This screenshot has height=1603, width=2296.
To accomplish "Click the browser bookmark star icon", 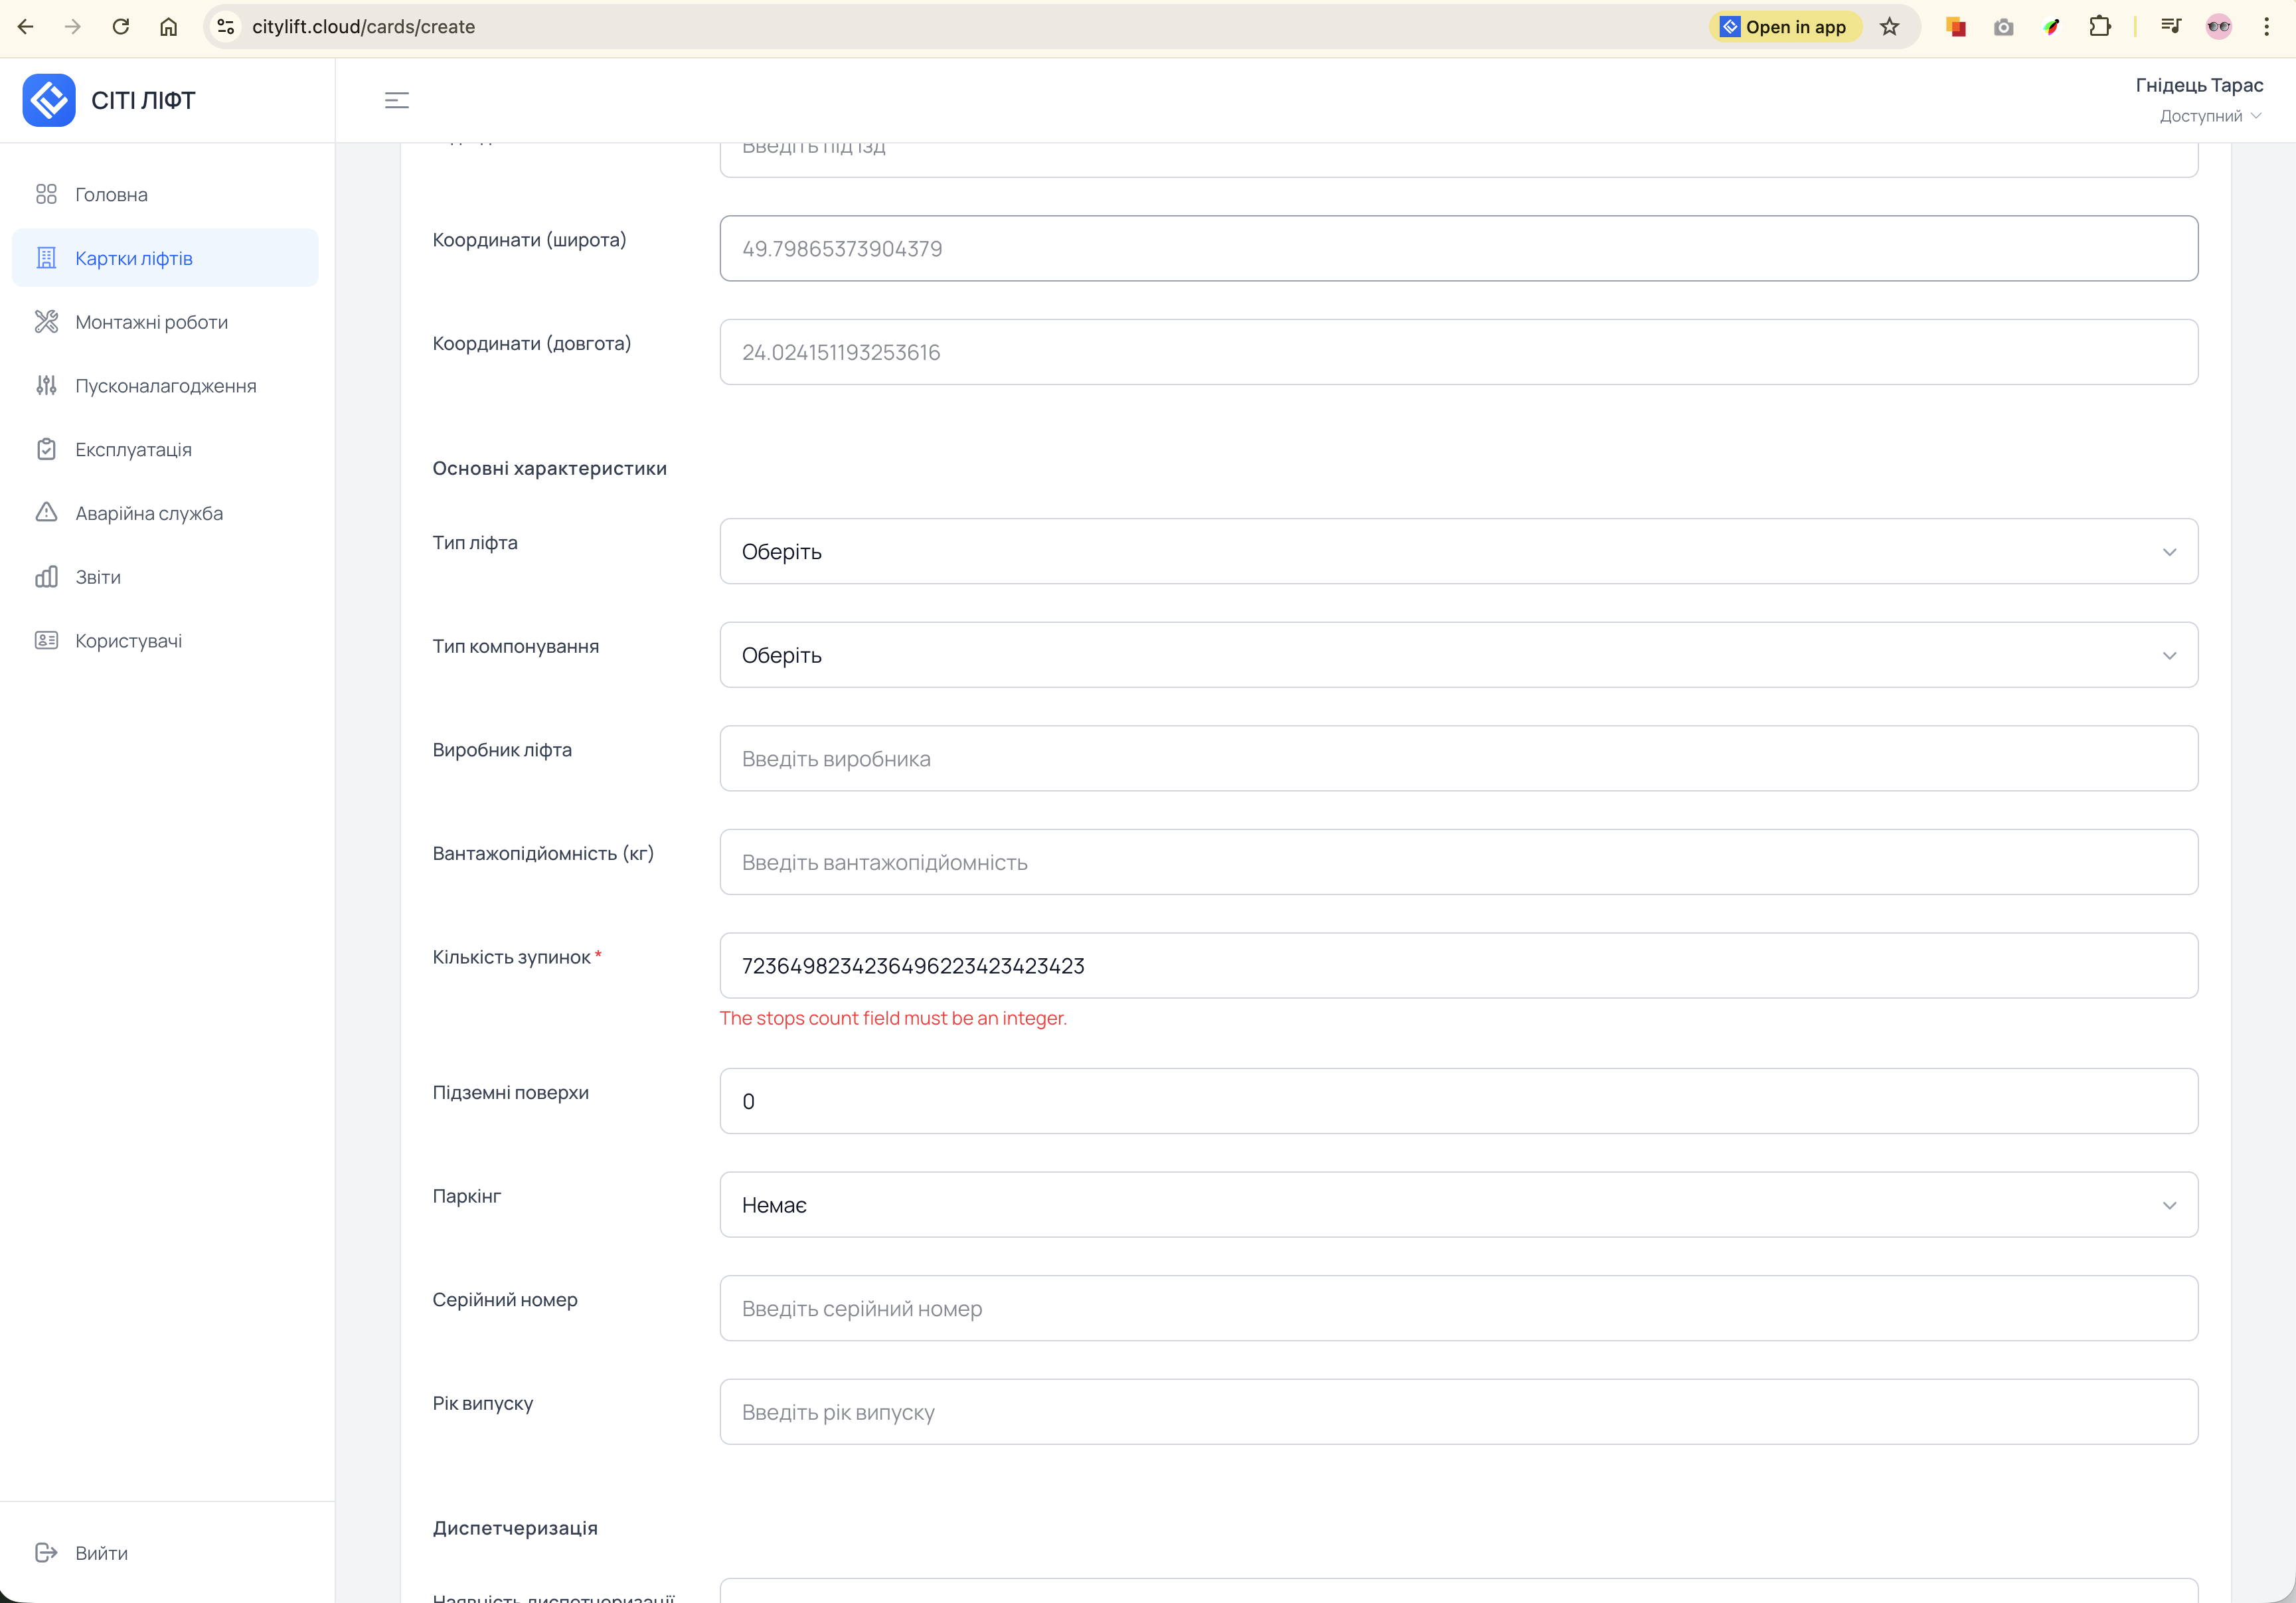I will 1889,27.
